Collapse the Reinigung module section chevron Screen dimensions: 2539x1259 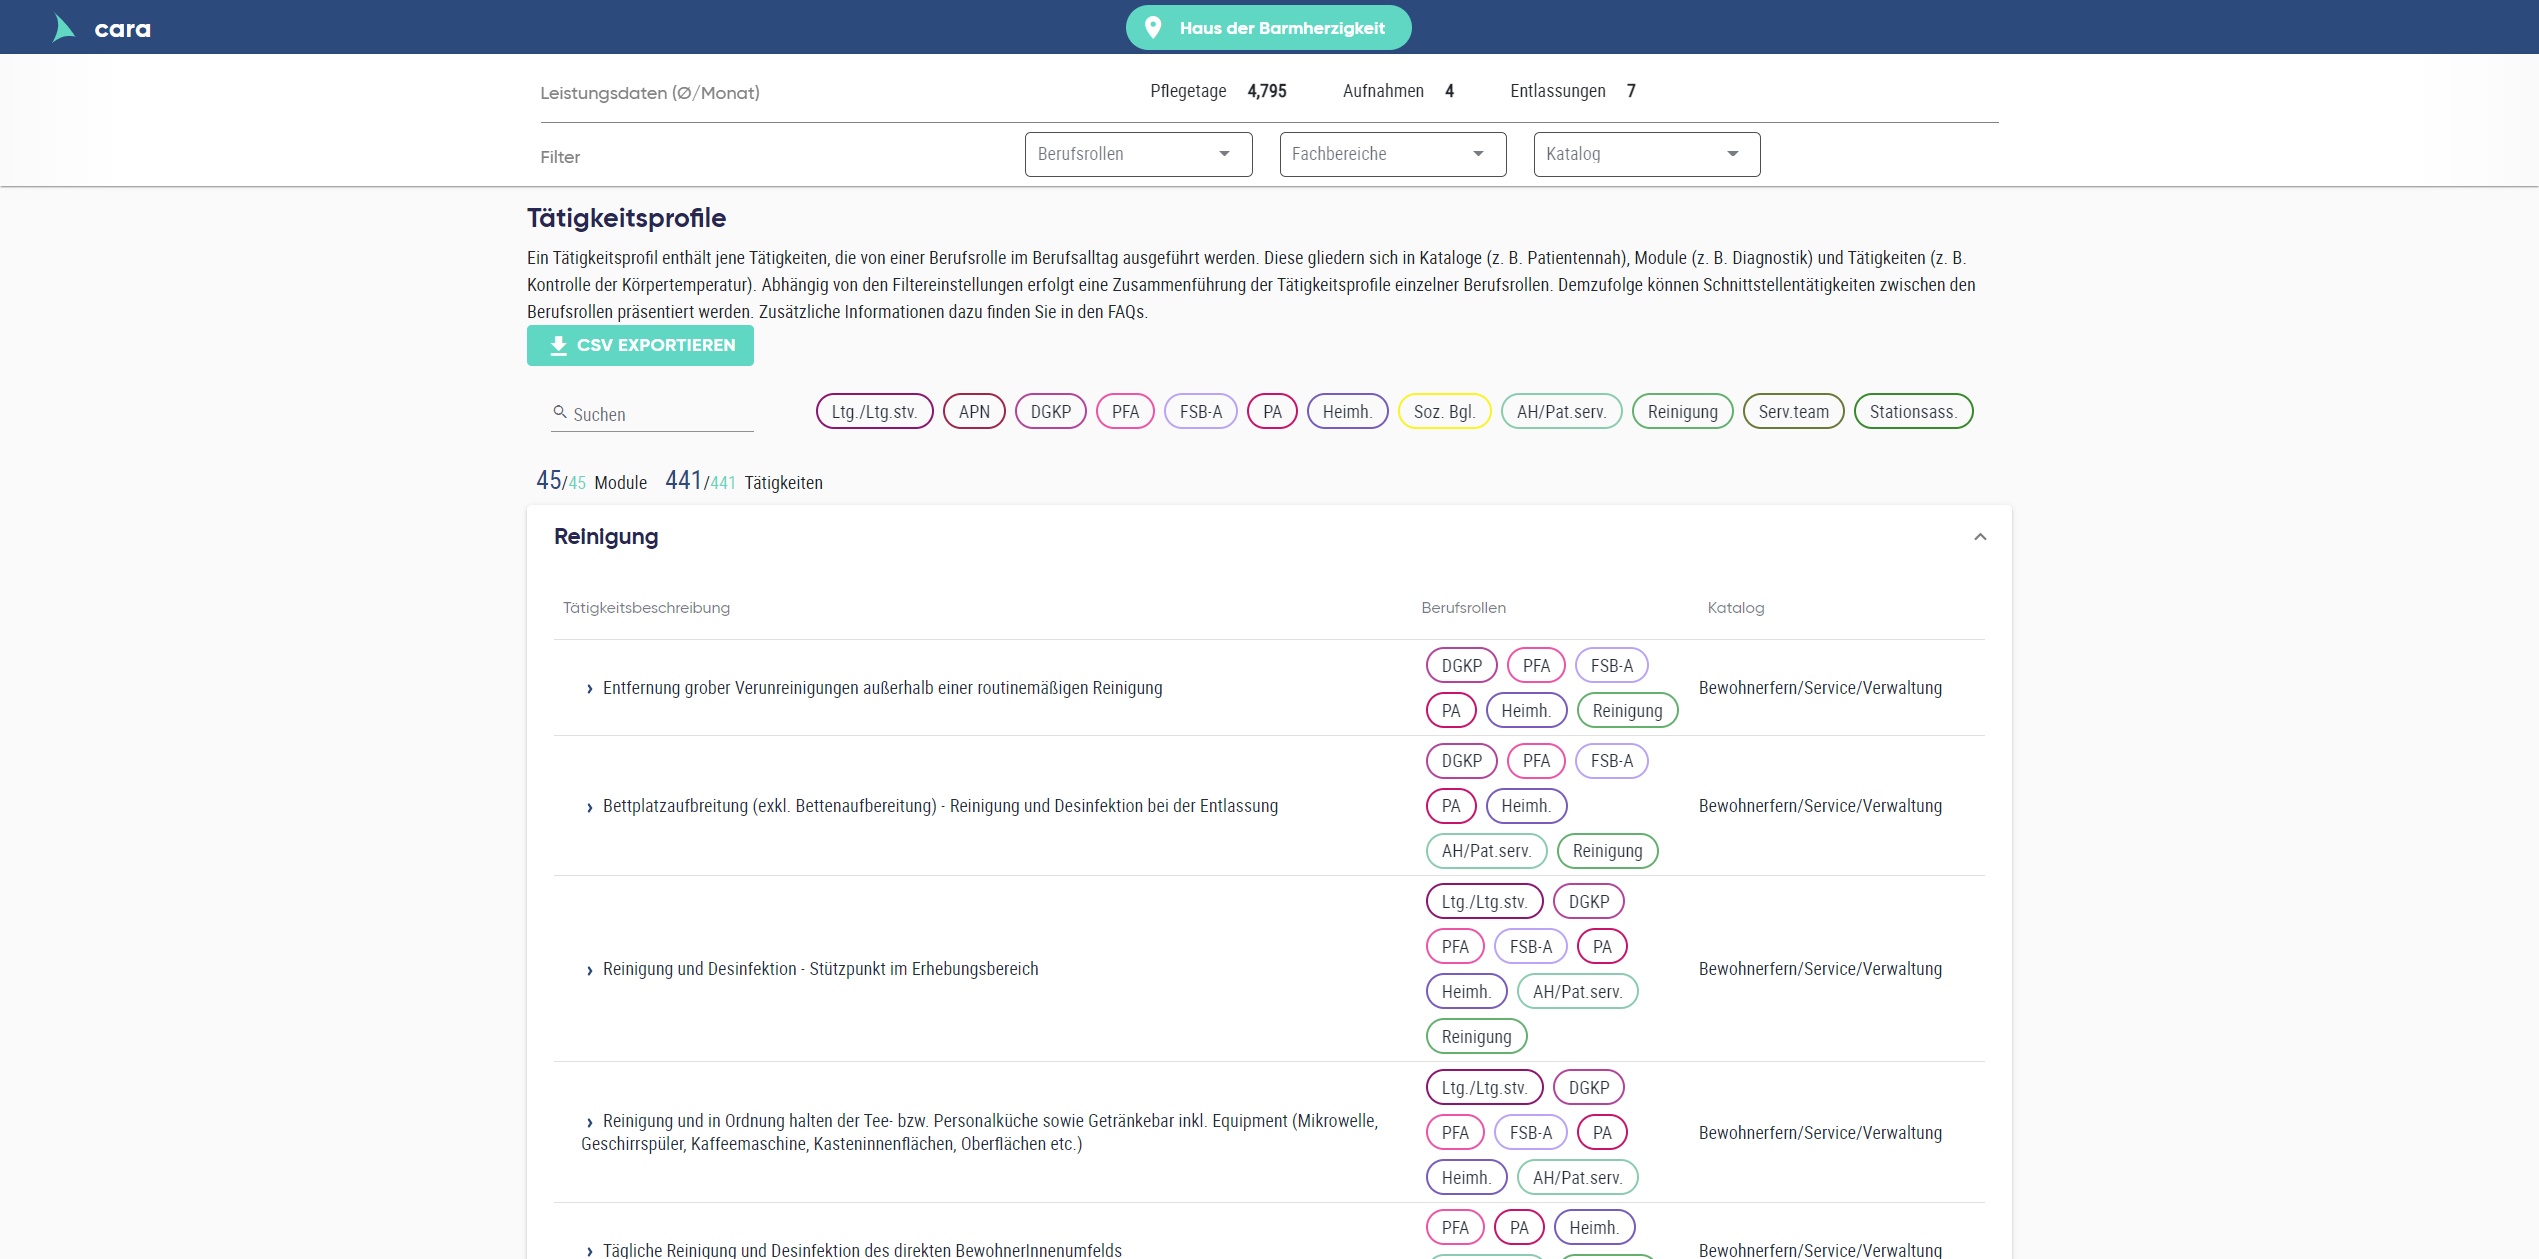(1979, 537)
